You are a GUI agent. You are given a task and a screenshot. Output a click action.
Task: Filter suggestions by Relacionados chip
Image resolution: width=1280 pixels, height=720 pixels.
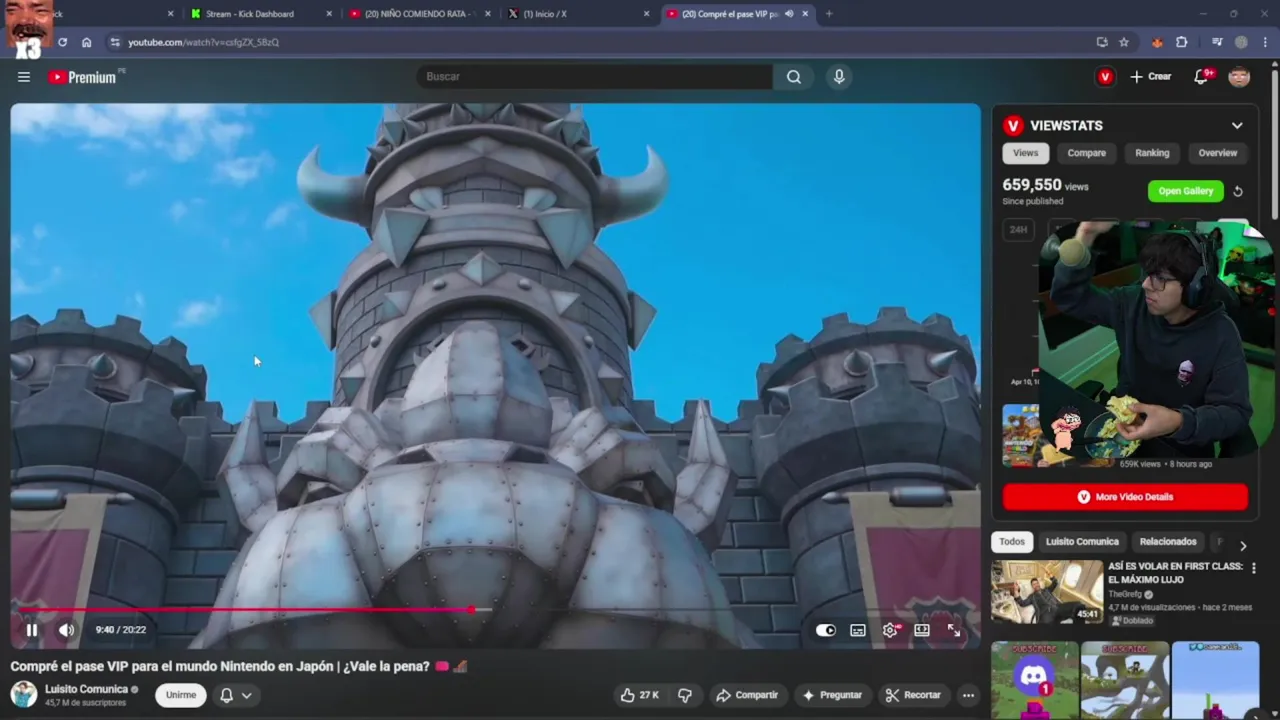pos(1168,542)
